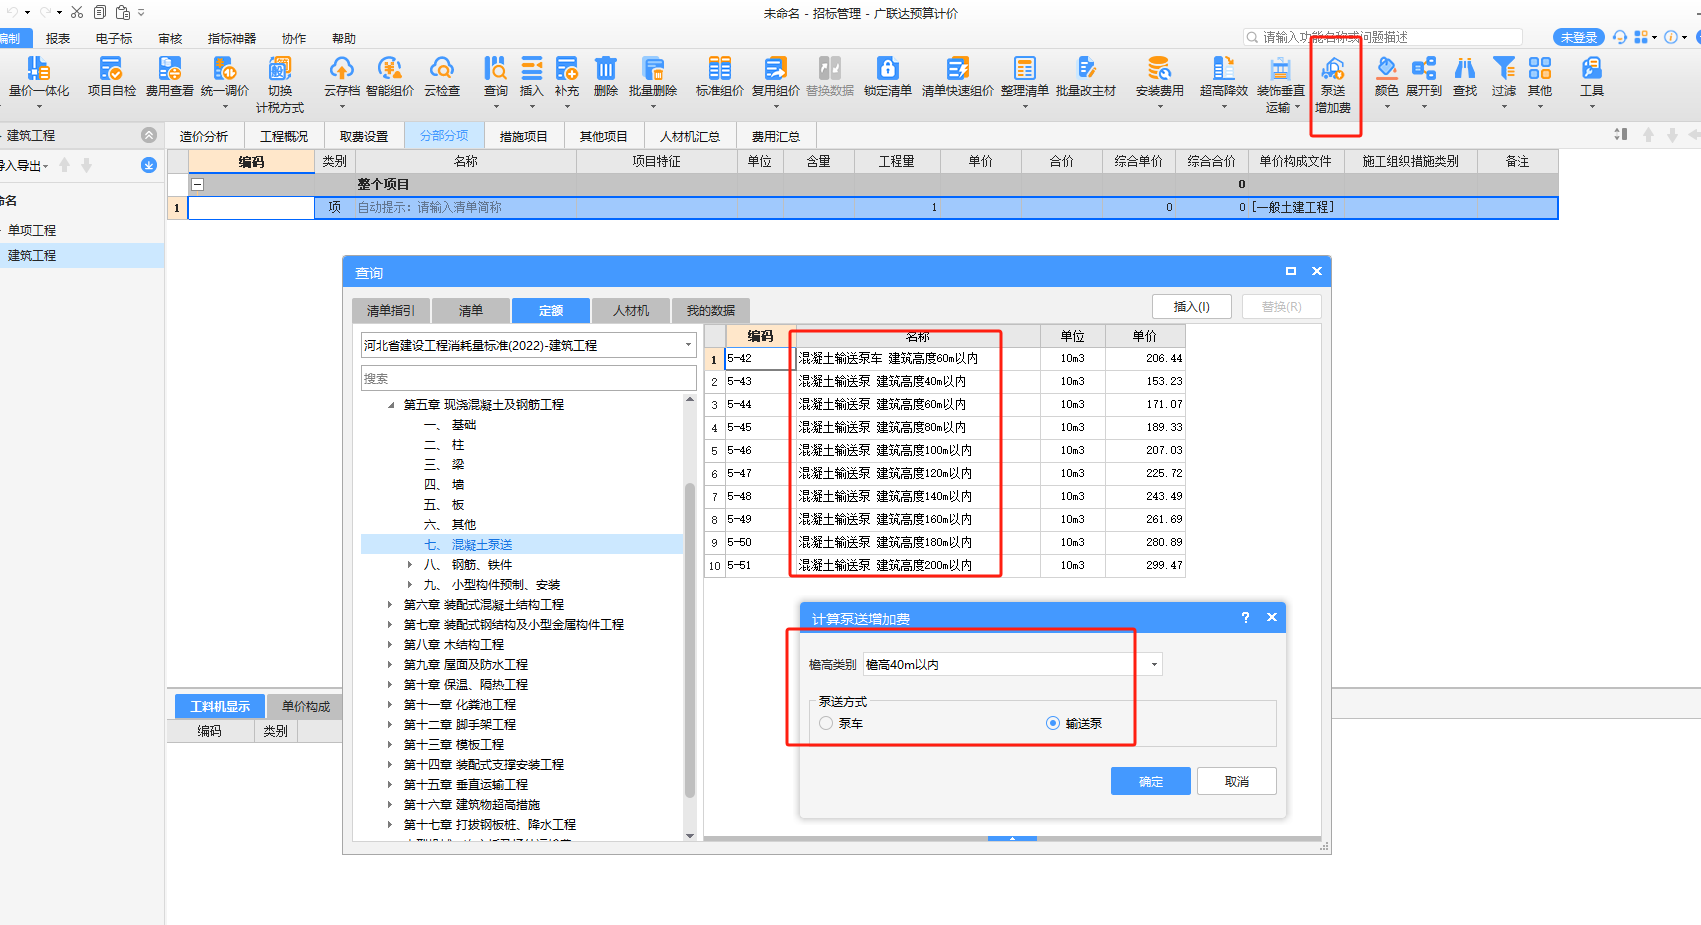Open the 檐高类别 dropdown

point(1154,664)
